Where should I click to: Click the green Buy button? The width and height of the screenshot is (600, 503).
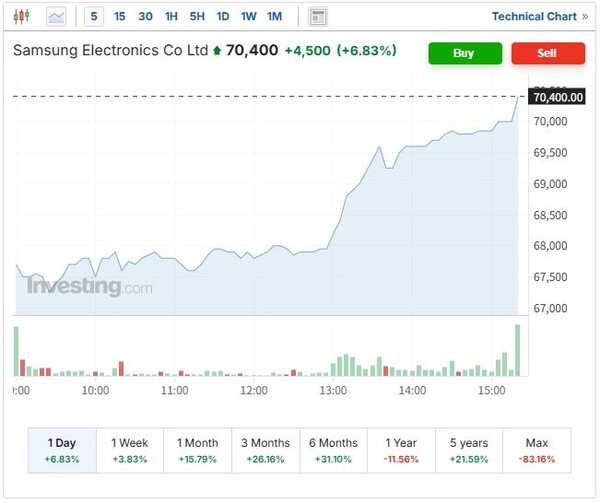coord(465,53)
